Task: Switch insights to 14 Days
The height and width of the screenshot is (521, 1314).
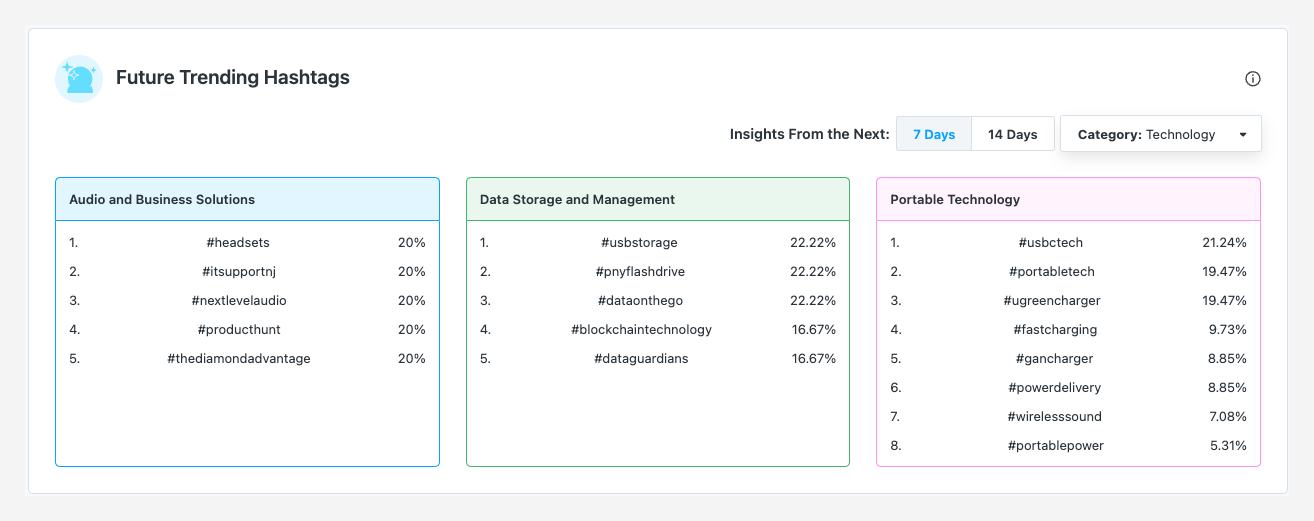Action: 1012,134
